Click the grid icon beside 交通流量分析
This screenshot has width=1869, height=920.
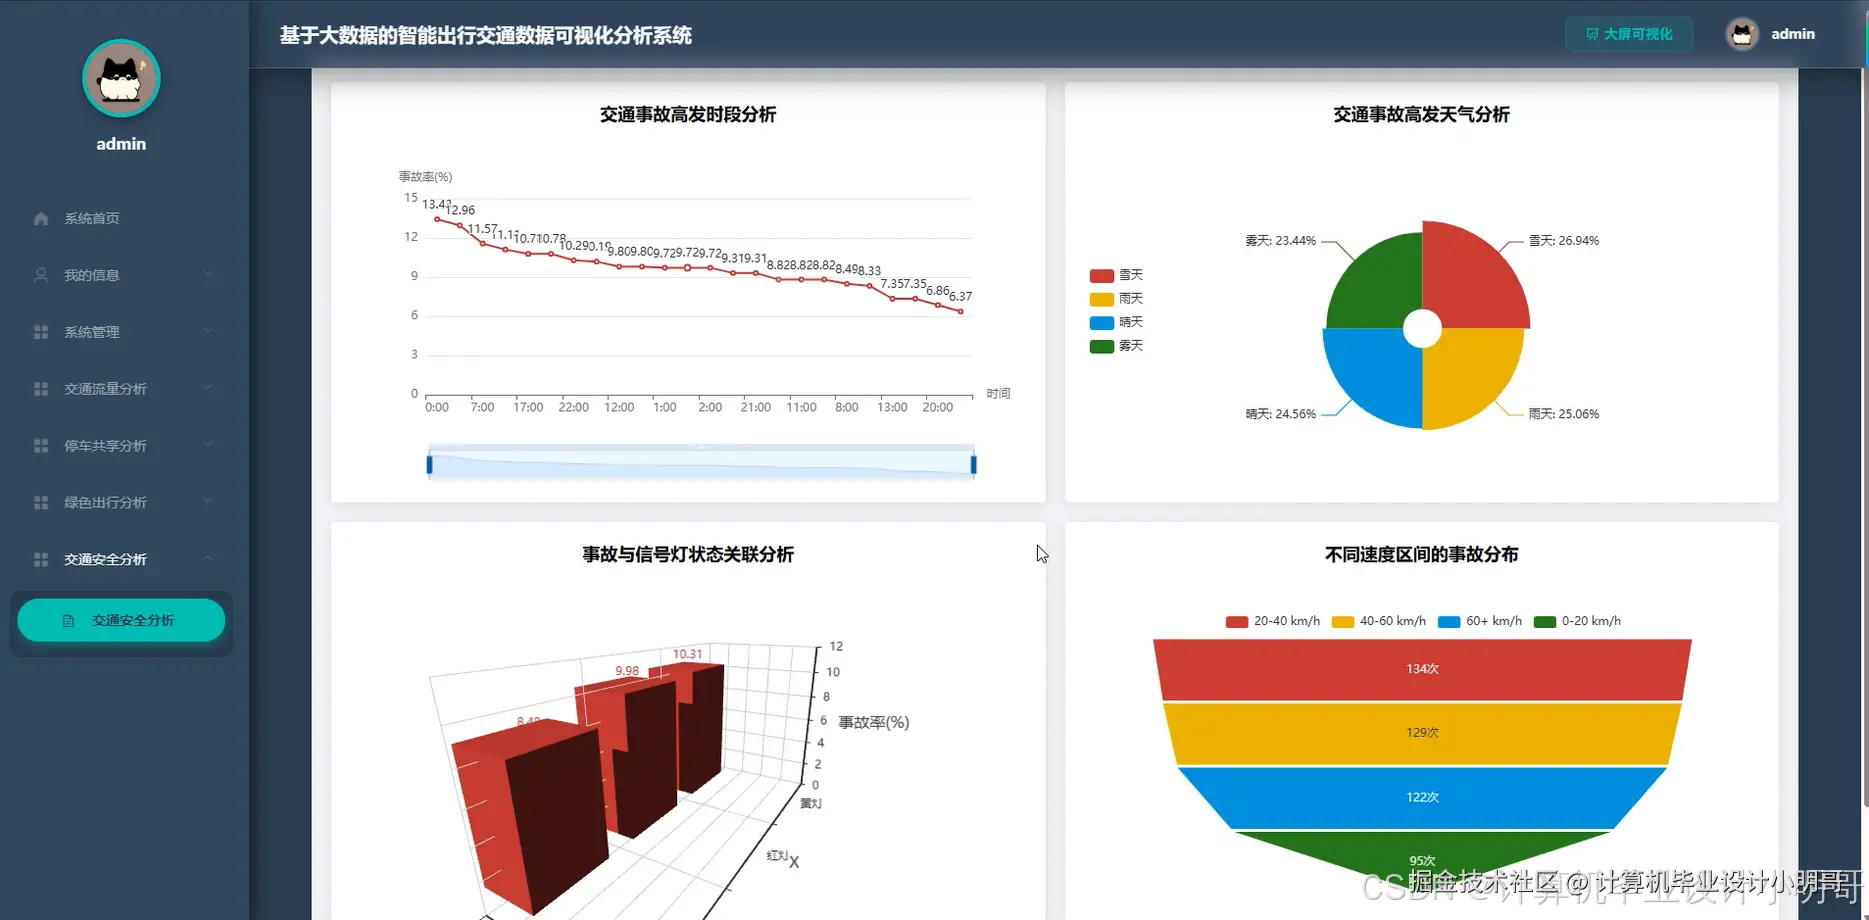41,389
